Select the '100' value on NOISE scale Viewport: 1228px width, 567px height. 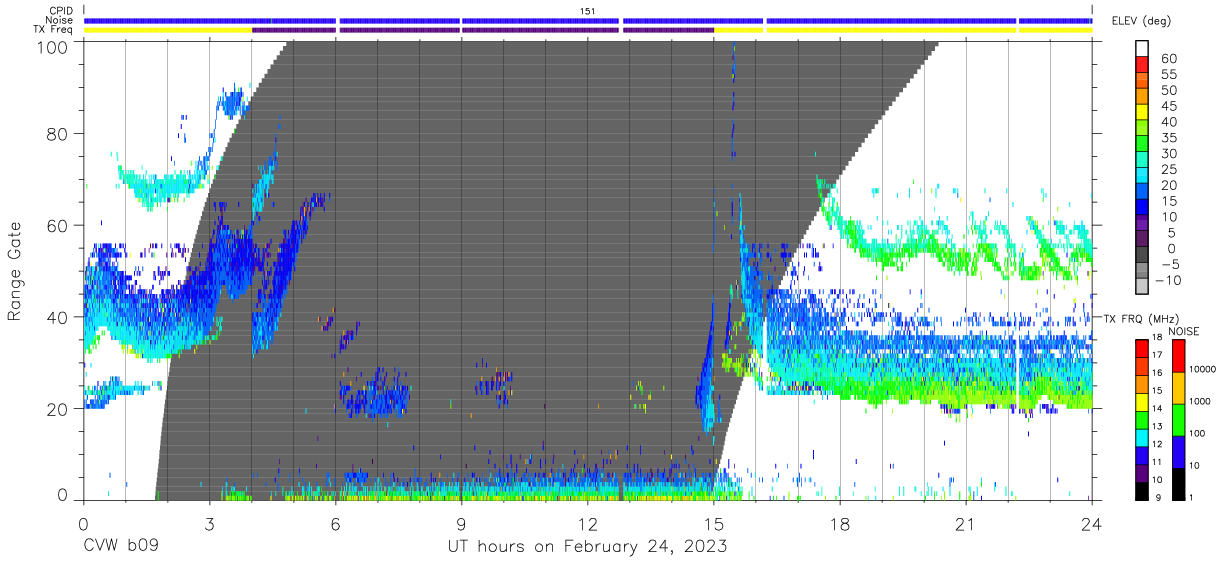(x=1195, y=434)
